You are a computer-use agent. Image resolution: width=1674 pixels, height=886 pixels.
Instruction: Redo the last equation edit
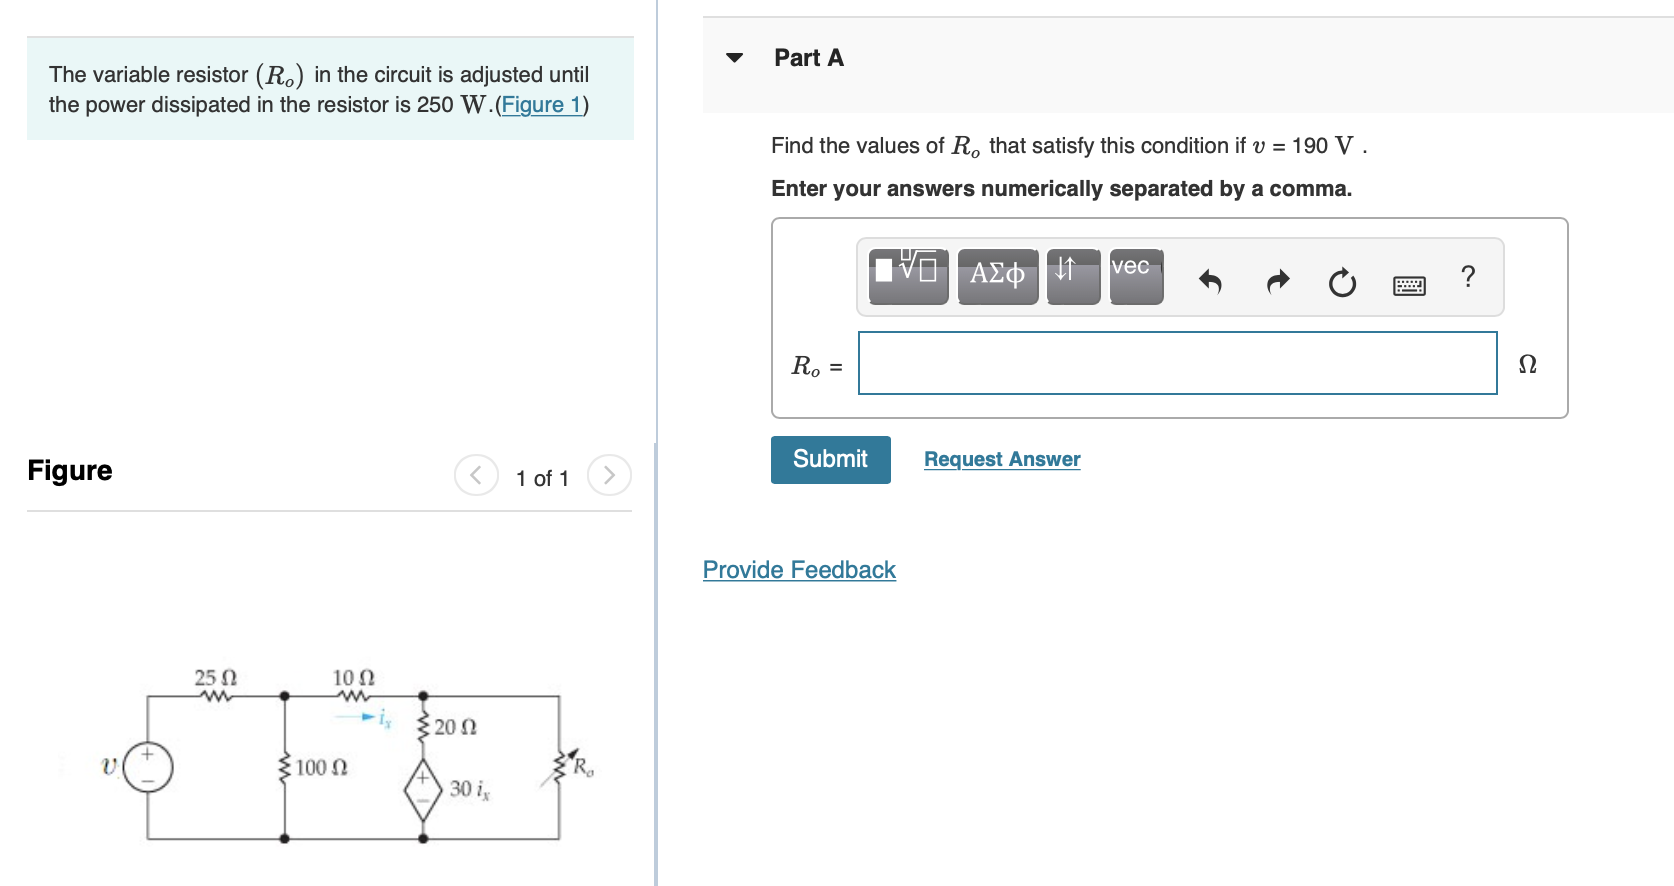pyautogui.click(x=1277, y=282)
